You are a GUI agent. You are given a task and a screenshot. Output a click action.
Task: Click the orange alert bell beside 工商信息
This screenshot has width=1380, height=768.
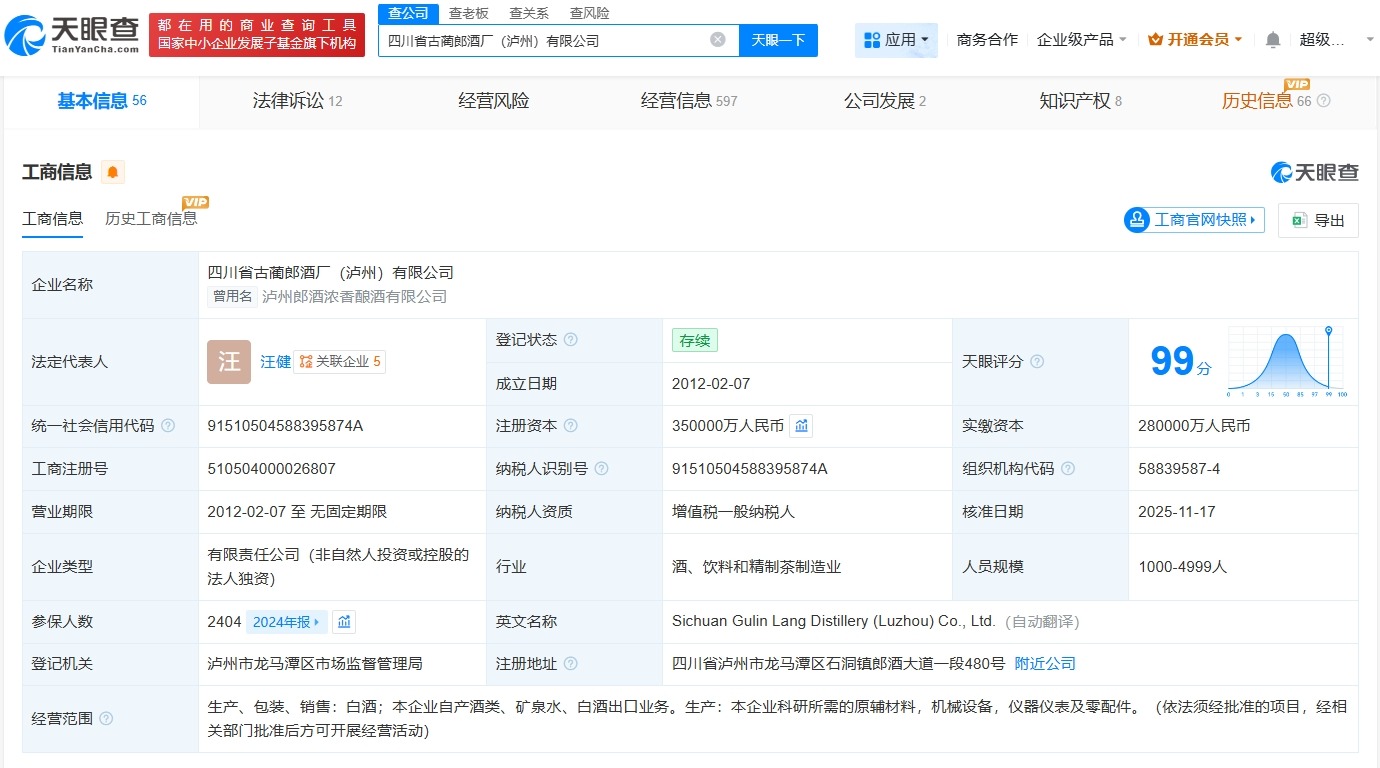coord(113,172)
